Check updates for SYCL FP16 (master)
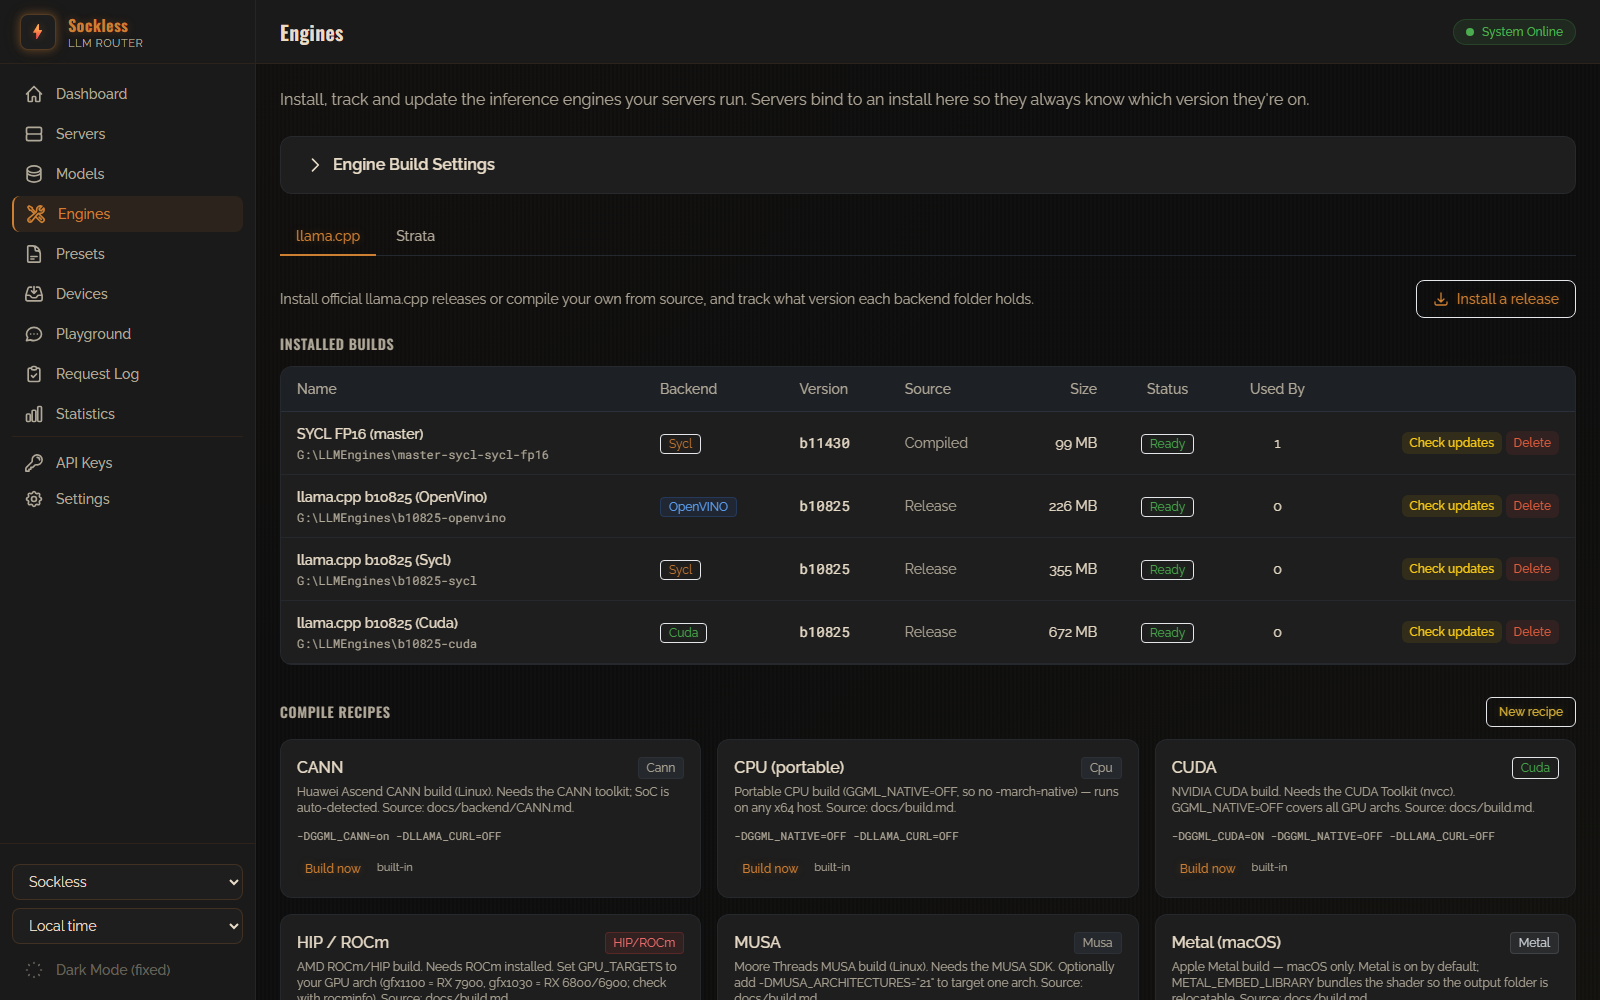Image resolution: width=1600 pixels, height=1000 pixels. (1451, 443)
